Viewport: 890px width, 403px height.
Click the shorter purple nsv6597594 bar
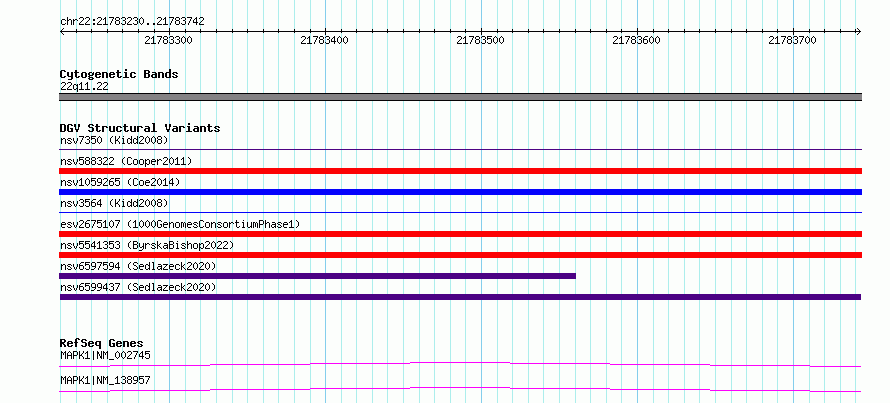coord(317,276)
